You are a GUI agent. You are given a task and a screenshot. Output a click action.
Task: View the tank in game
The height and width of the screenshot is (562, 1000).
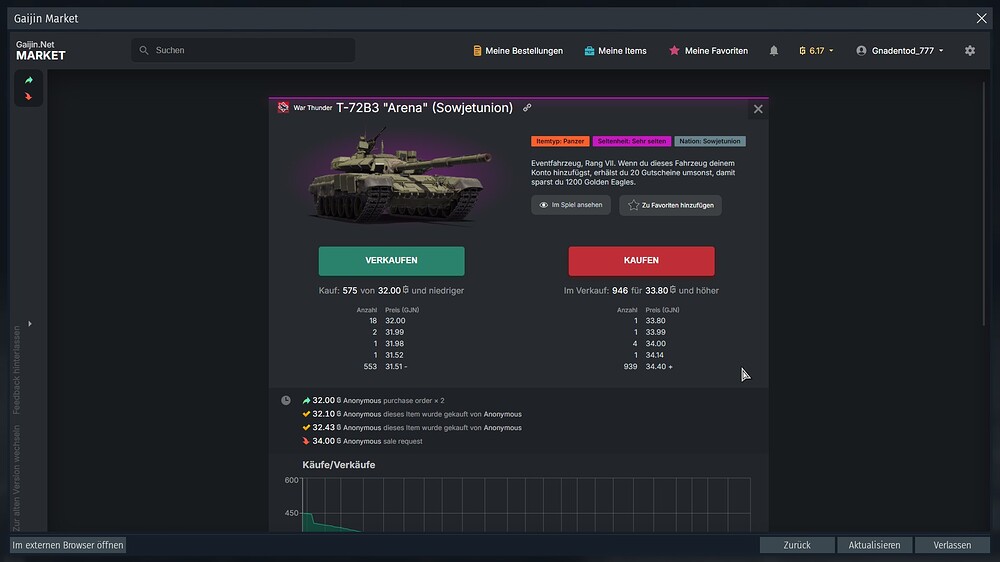click(x=570, y=205)
